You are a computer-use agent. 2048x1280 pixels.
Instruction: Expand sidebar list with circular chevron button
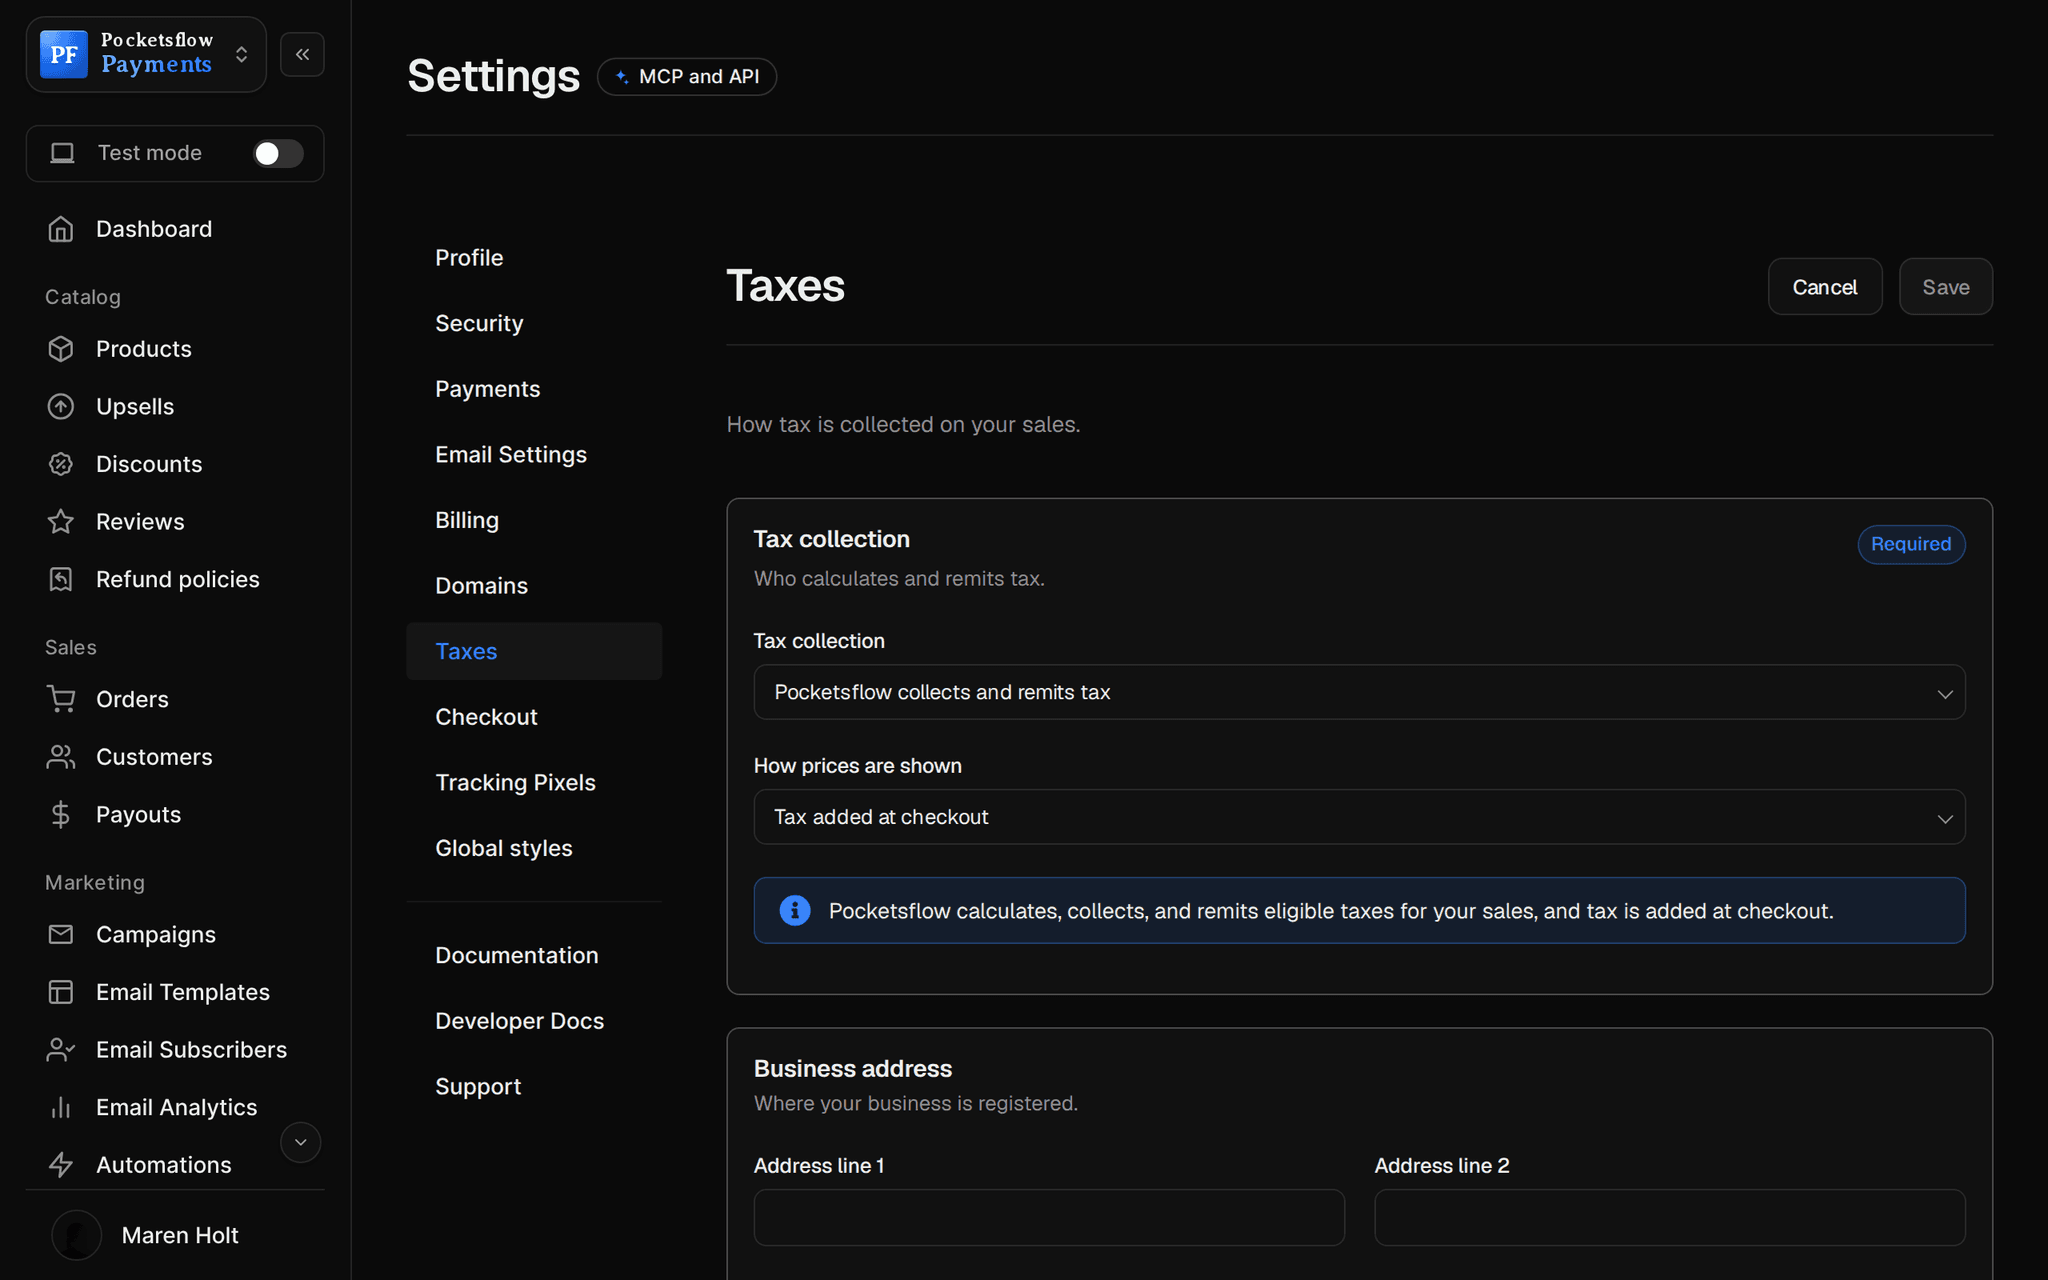click(x=300, y=1142)
